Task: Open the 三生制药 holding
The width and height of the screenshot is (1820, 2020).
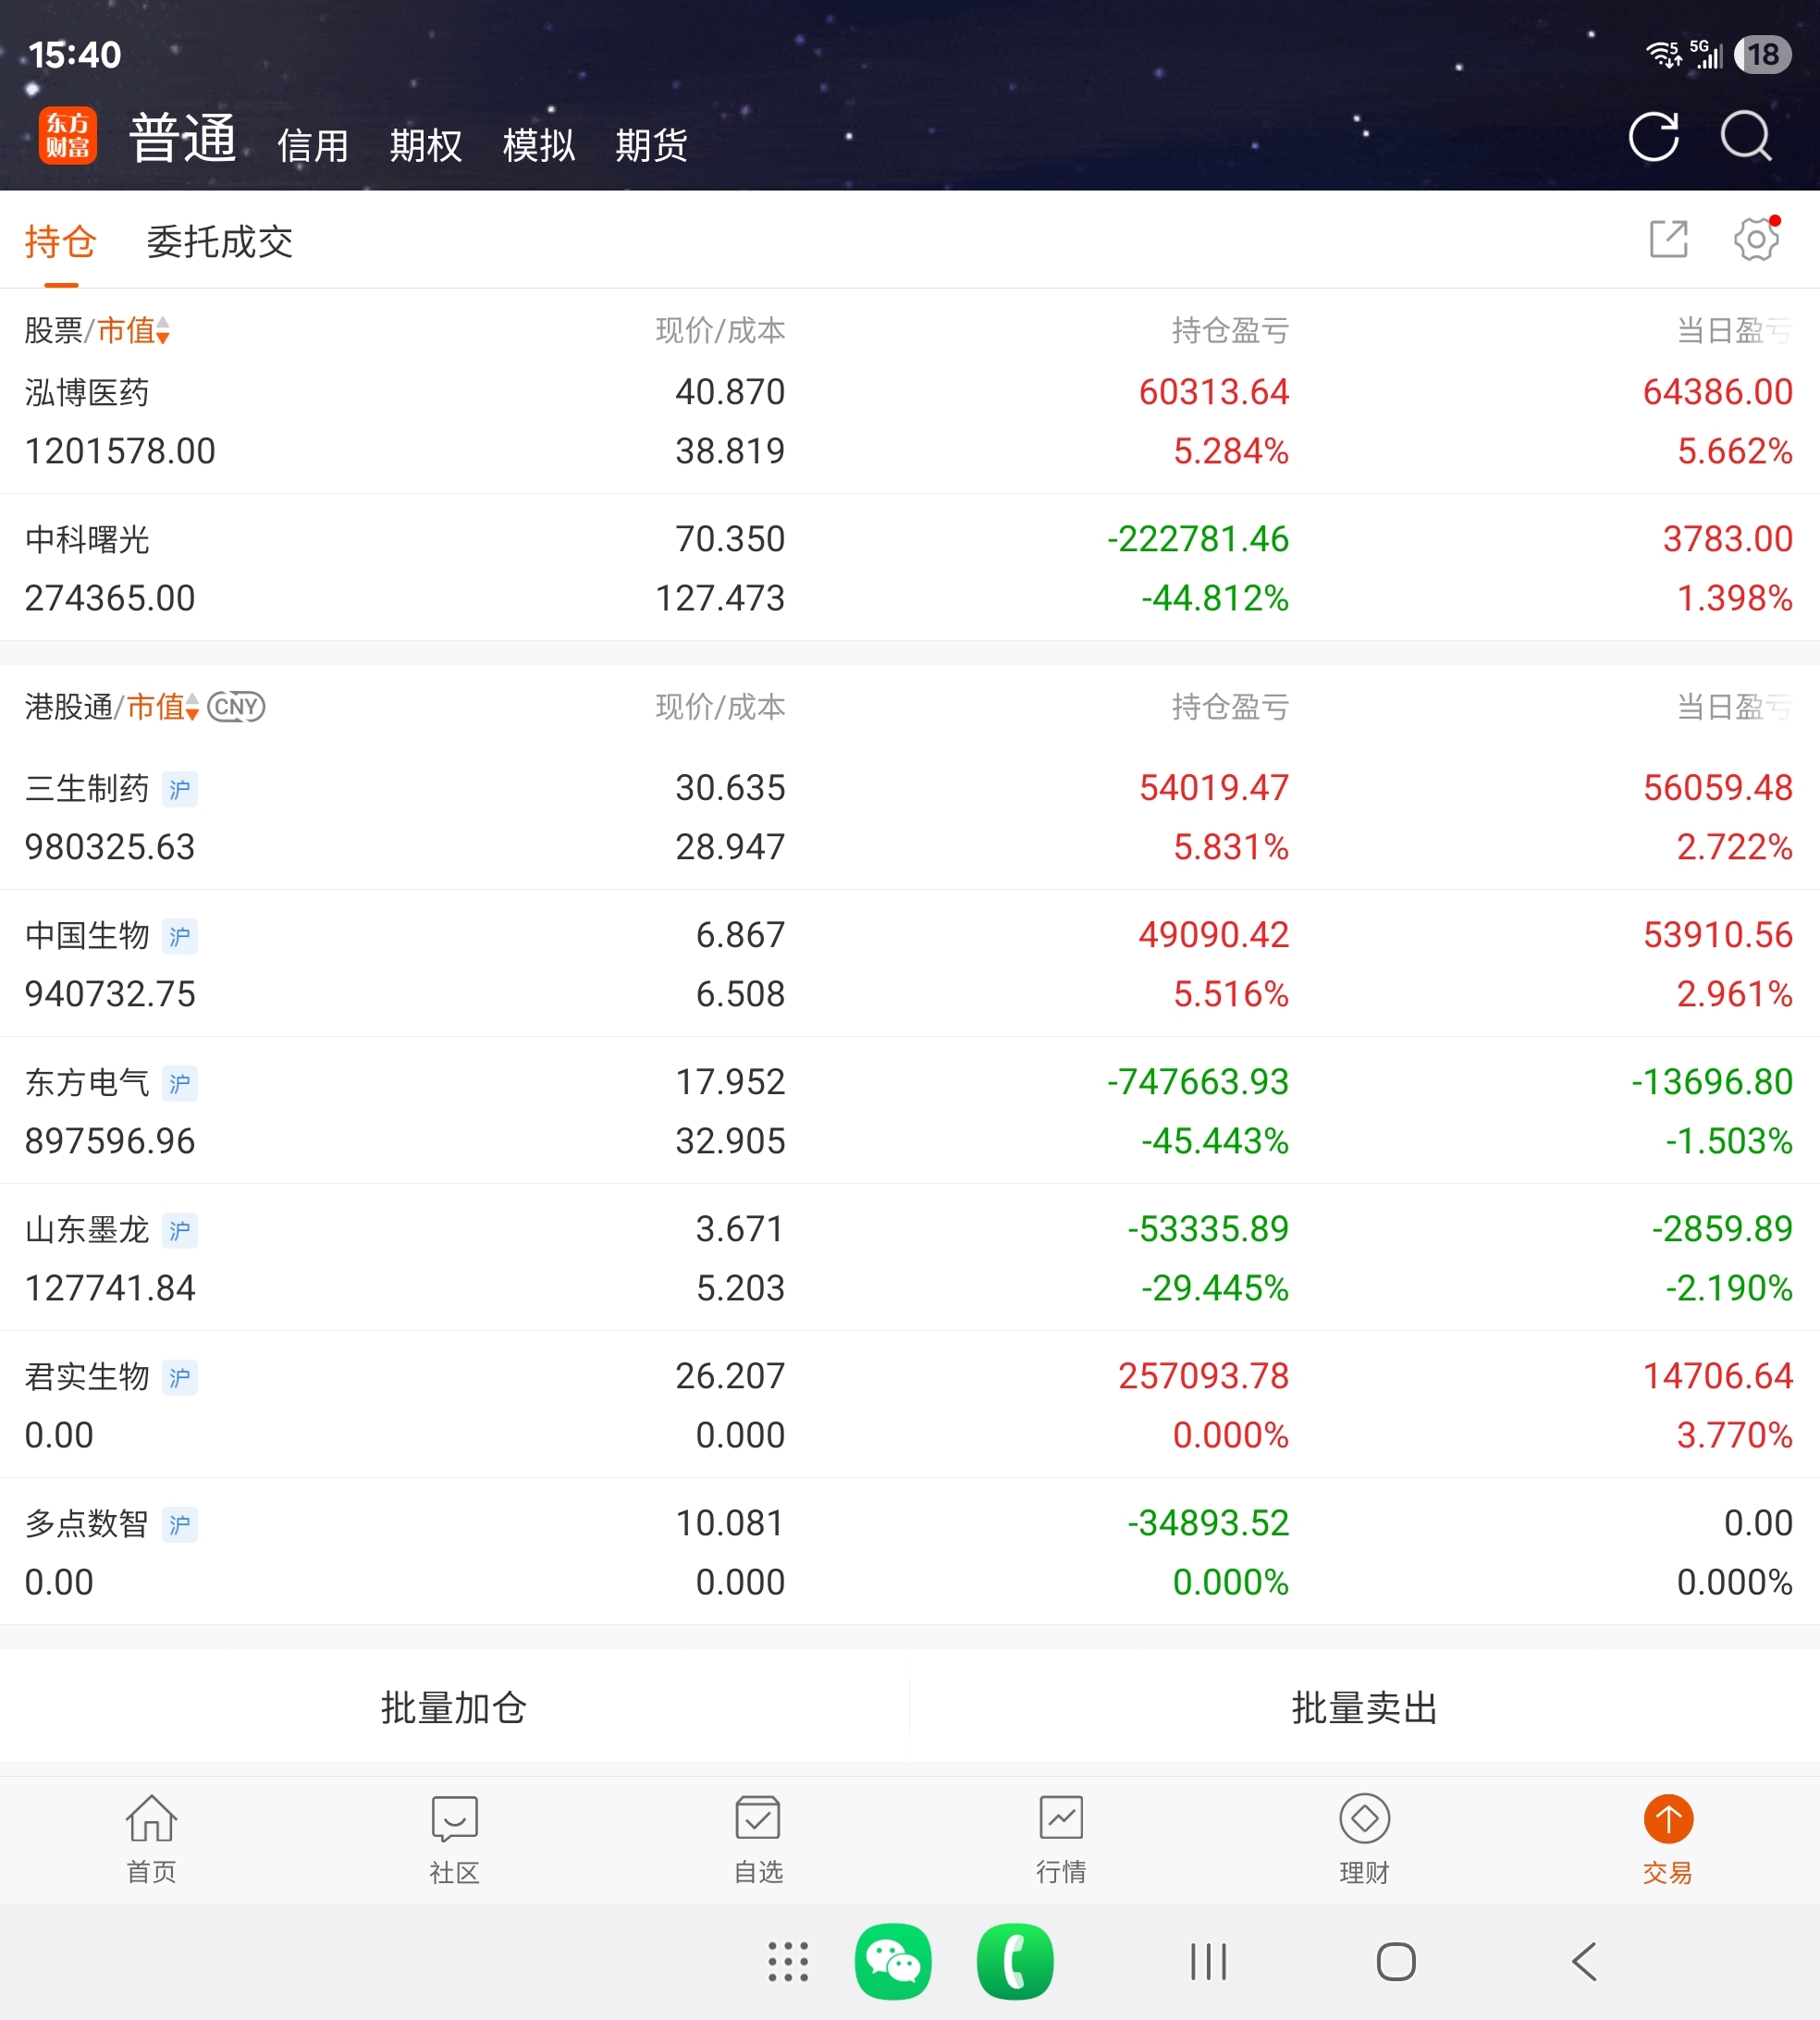Action: pyautogui.click(x=910, y=816)
